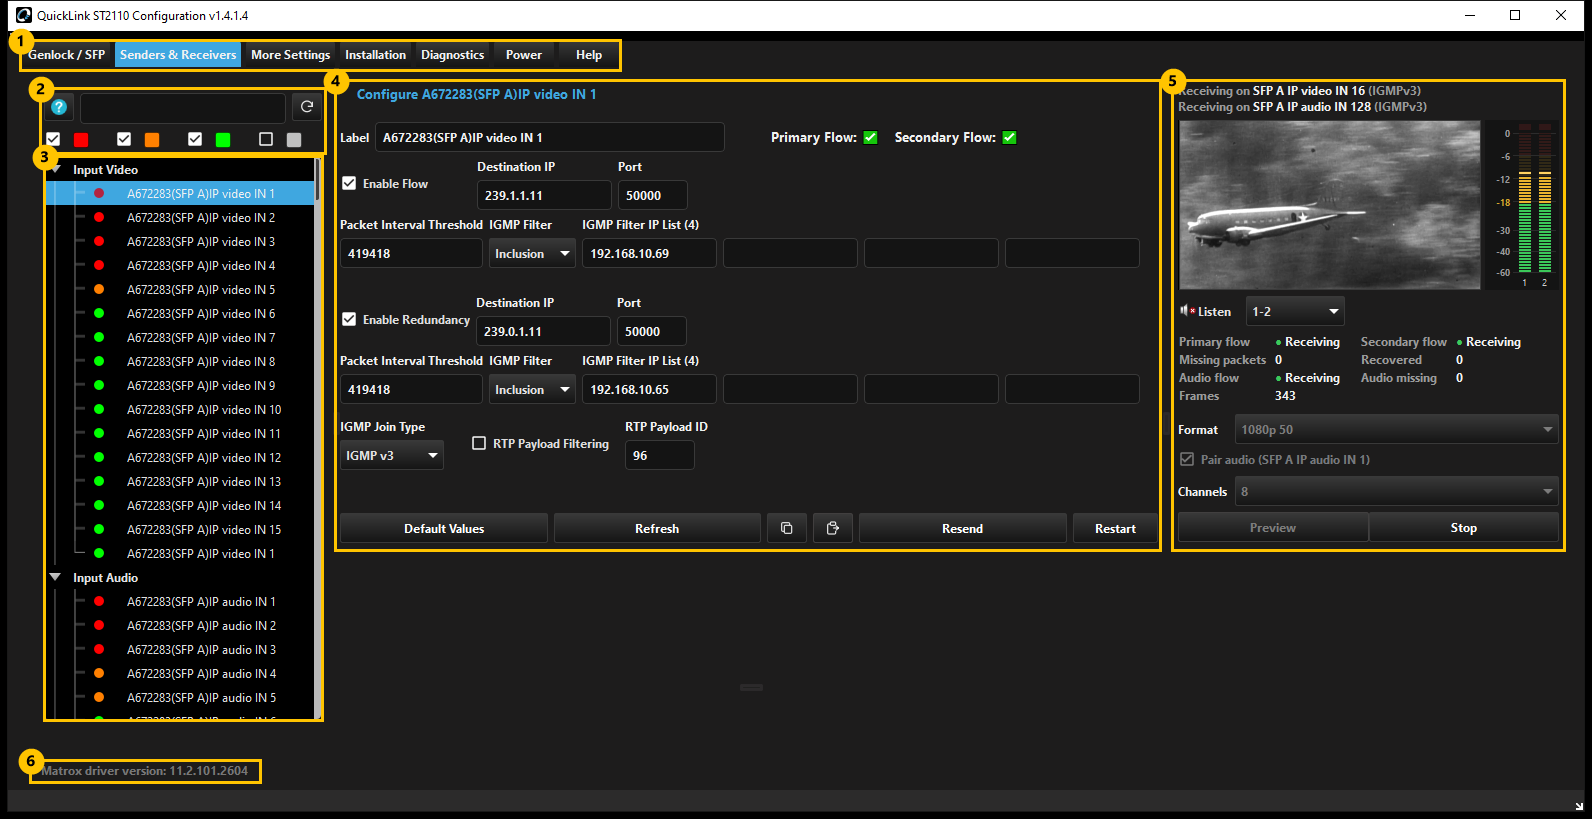The height and width of the screenshot is (819, 1592).
Task: Click the Default Values button
Action: [444, 528]
